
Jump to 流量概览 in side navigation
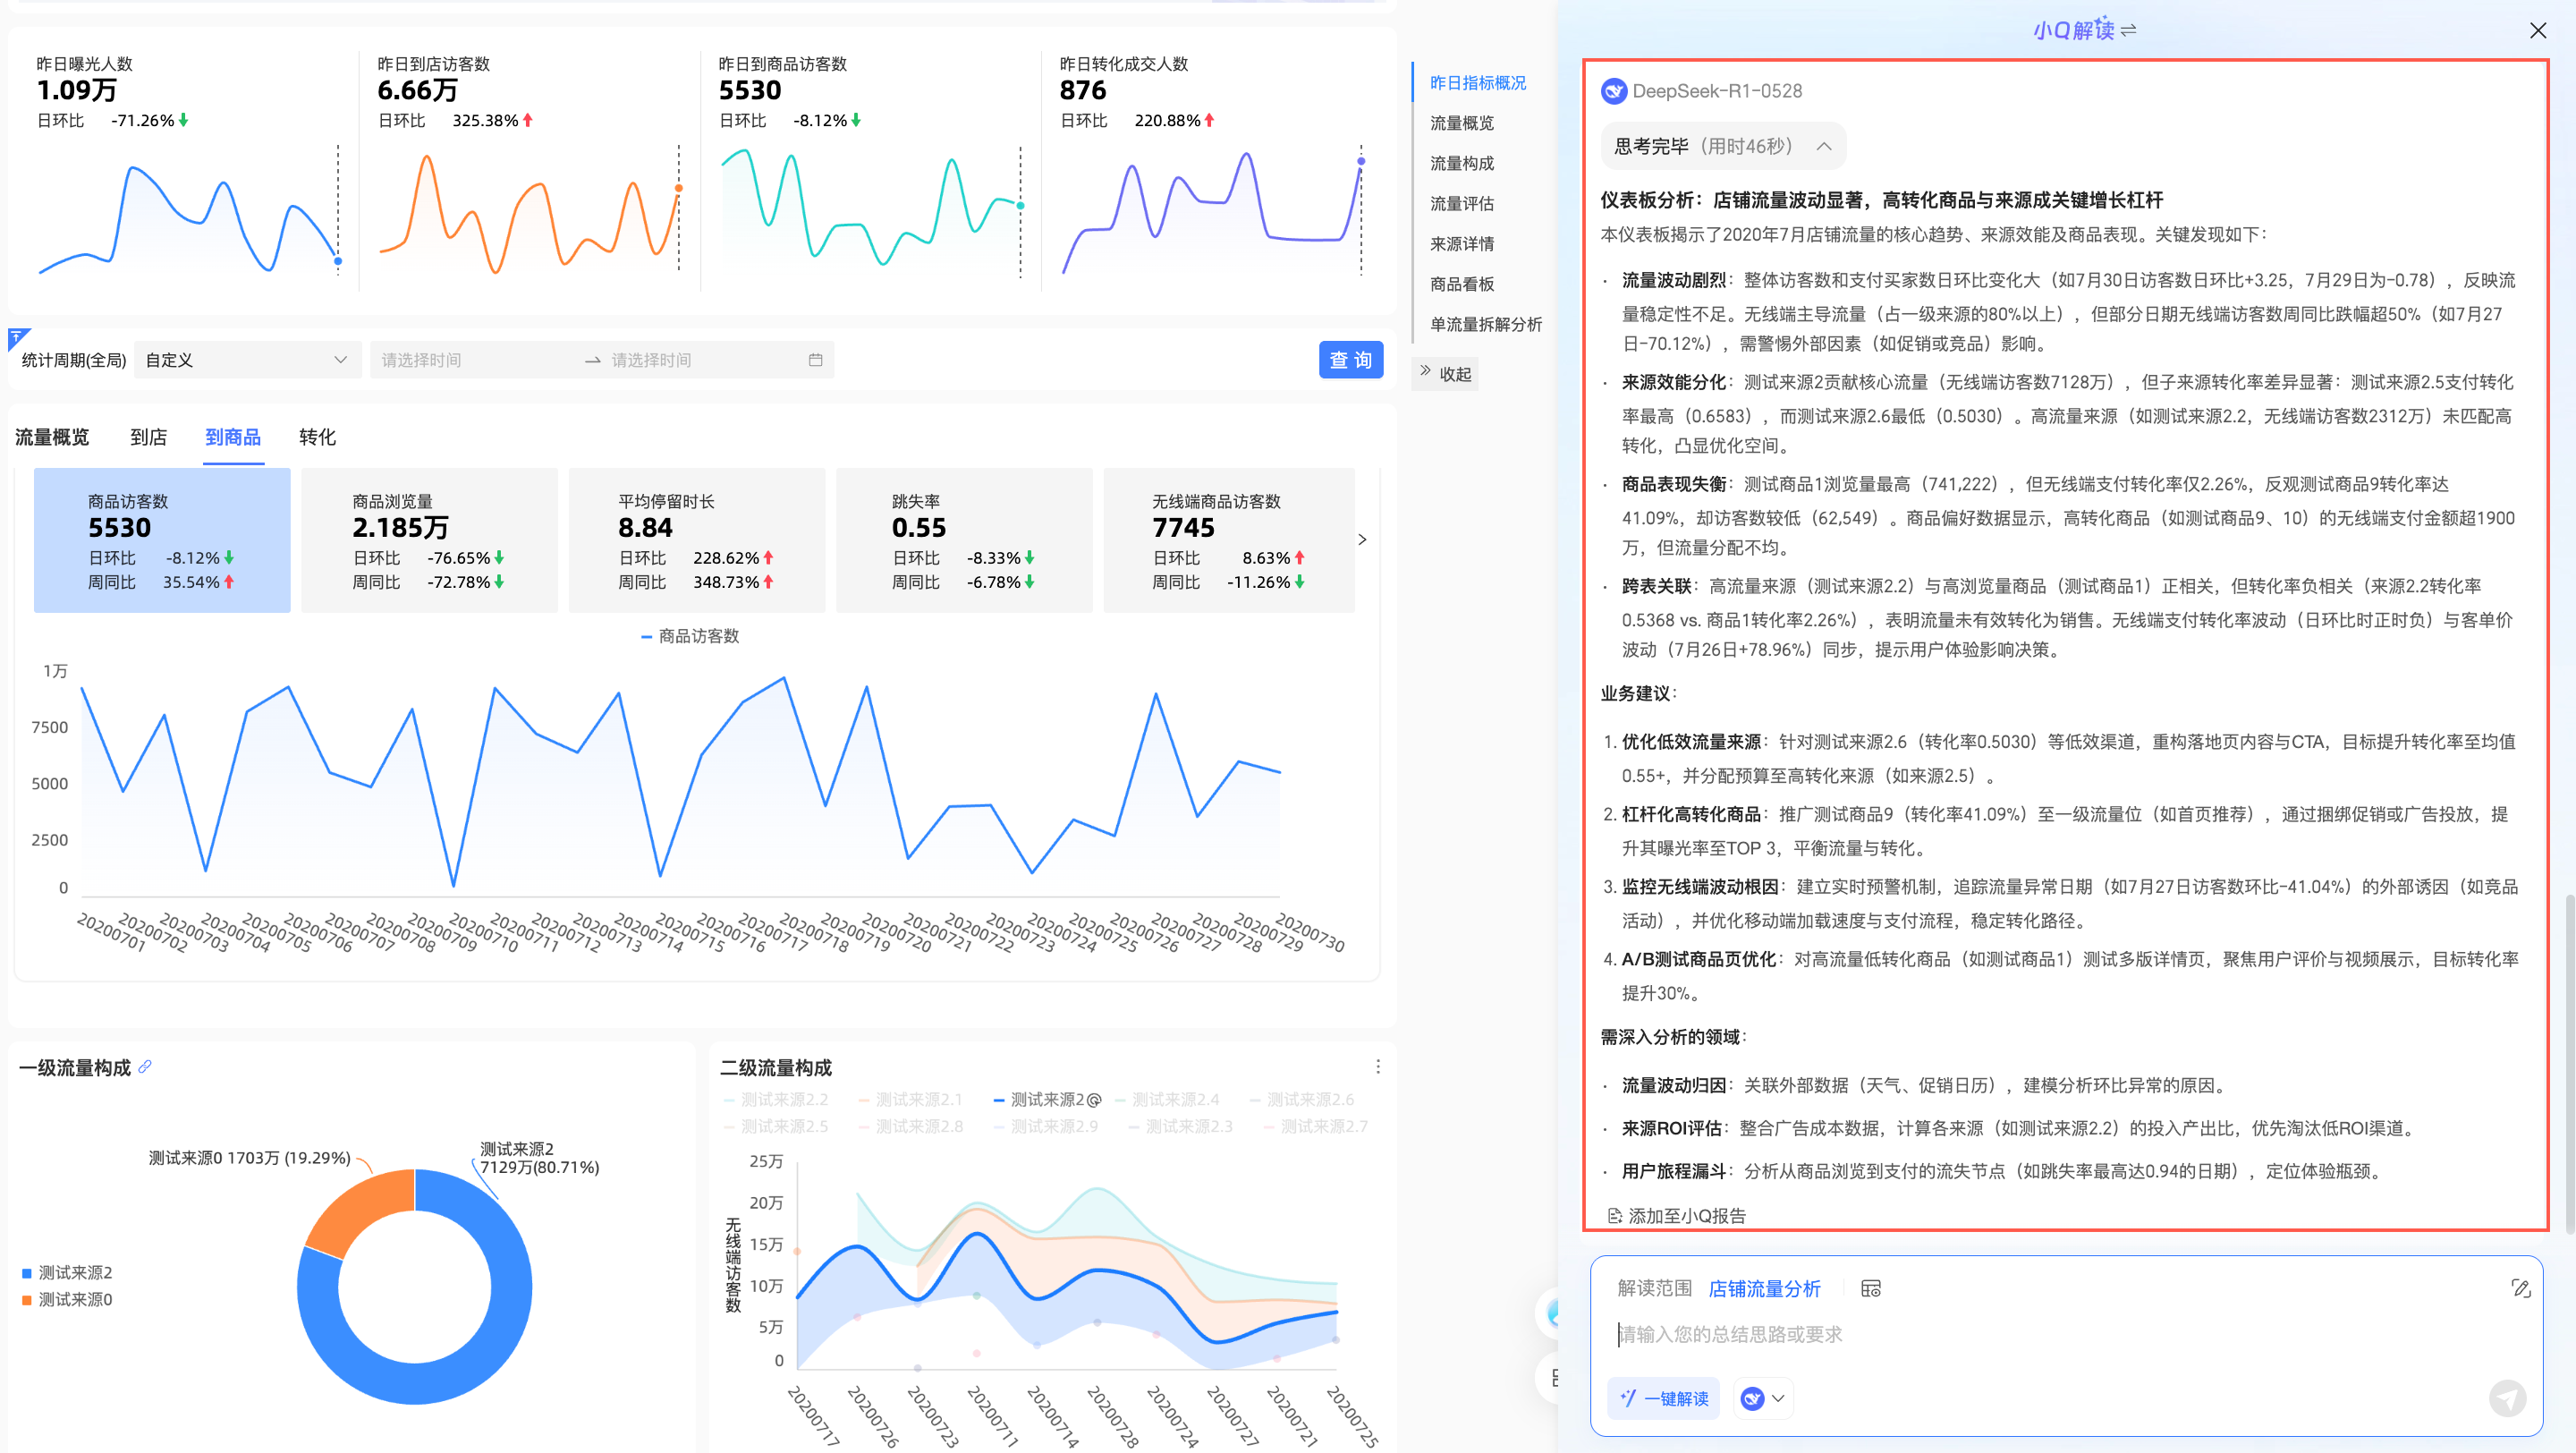tap(1461, 123)
